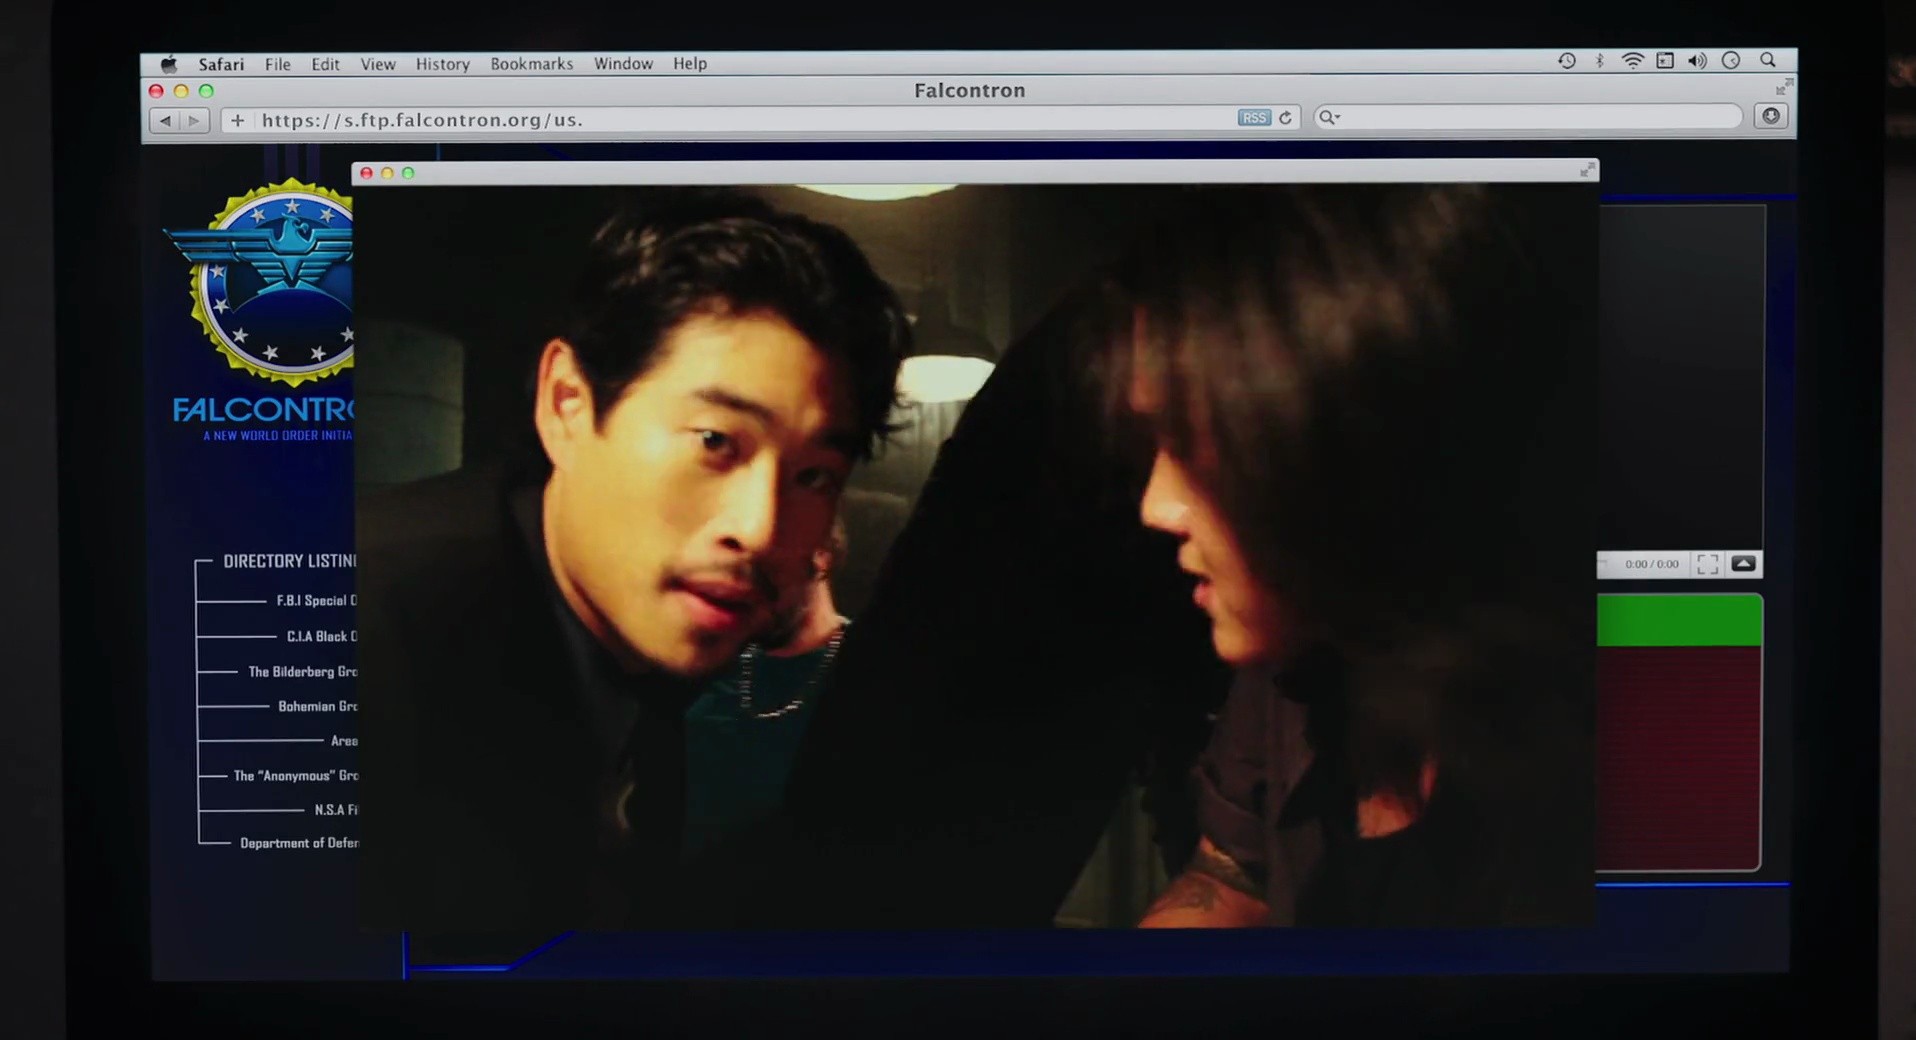Open the Apple menu

[x=169, y=64]
